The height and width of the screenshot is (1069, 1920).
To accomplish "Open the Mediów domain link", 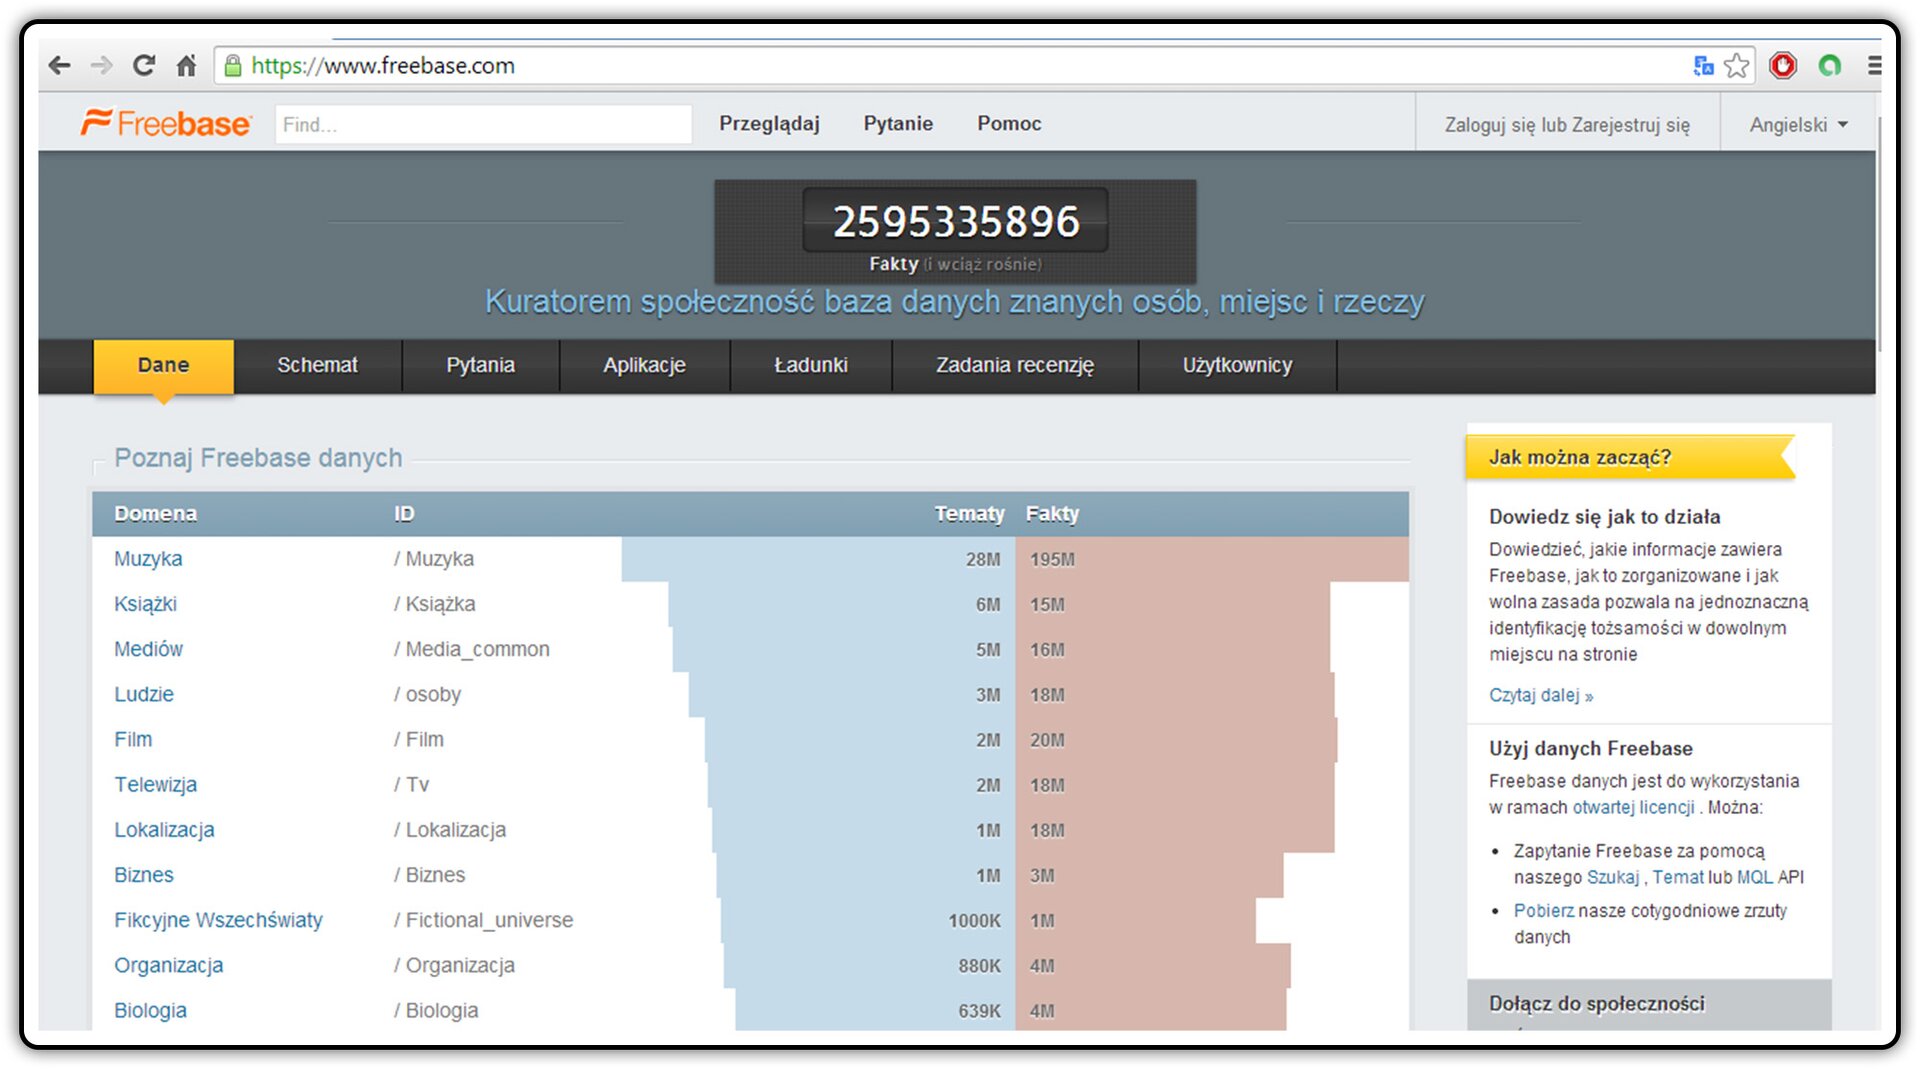I will (148, 649).
